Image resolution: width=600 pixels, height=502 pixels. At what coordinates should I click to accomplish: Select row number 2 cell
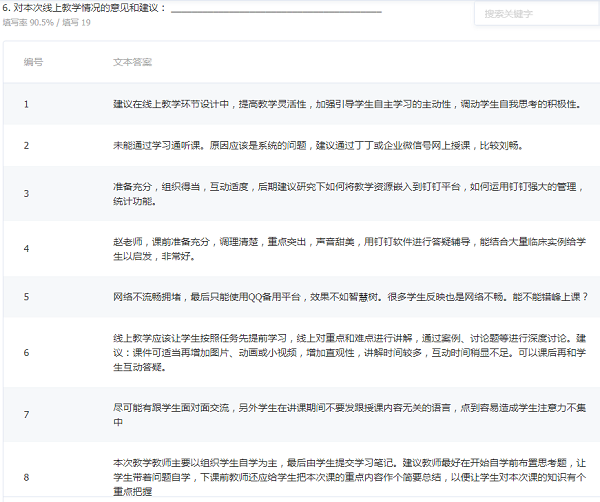(27, 145)
